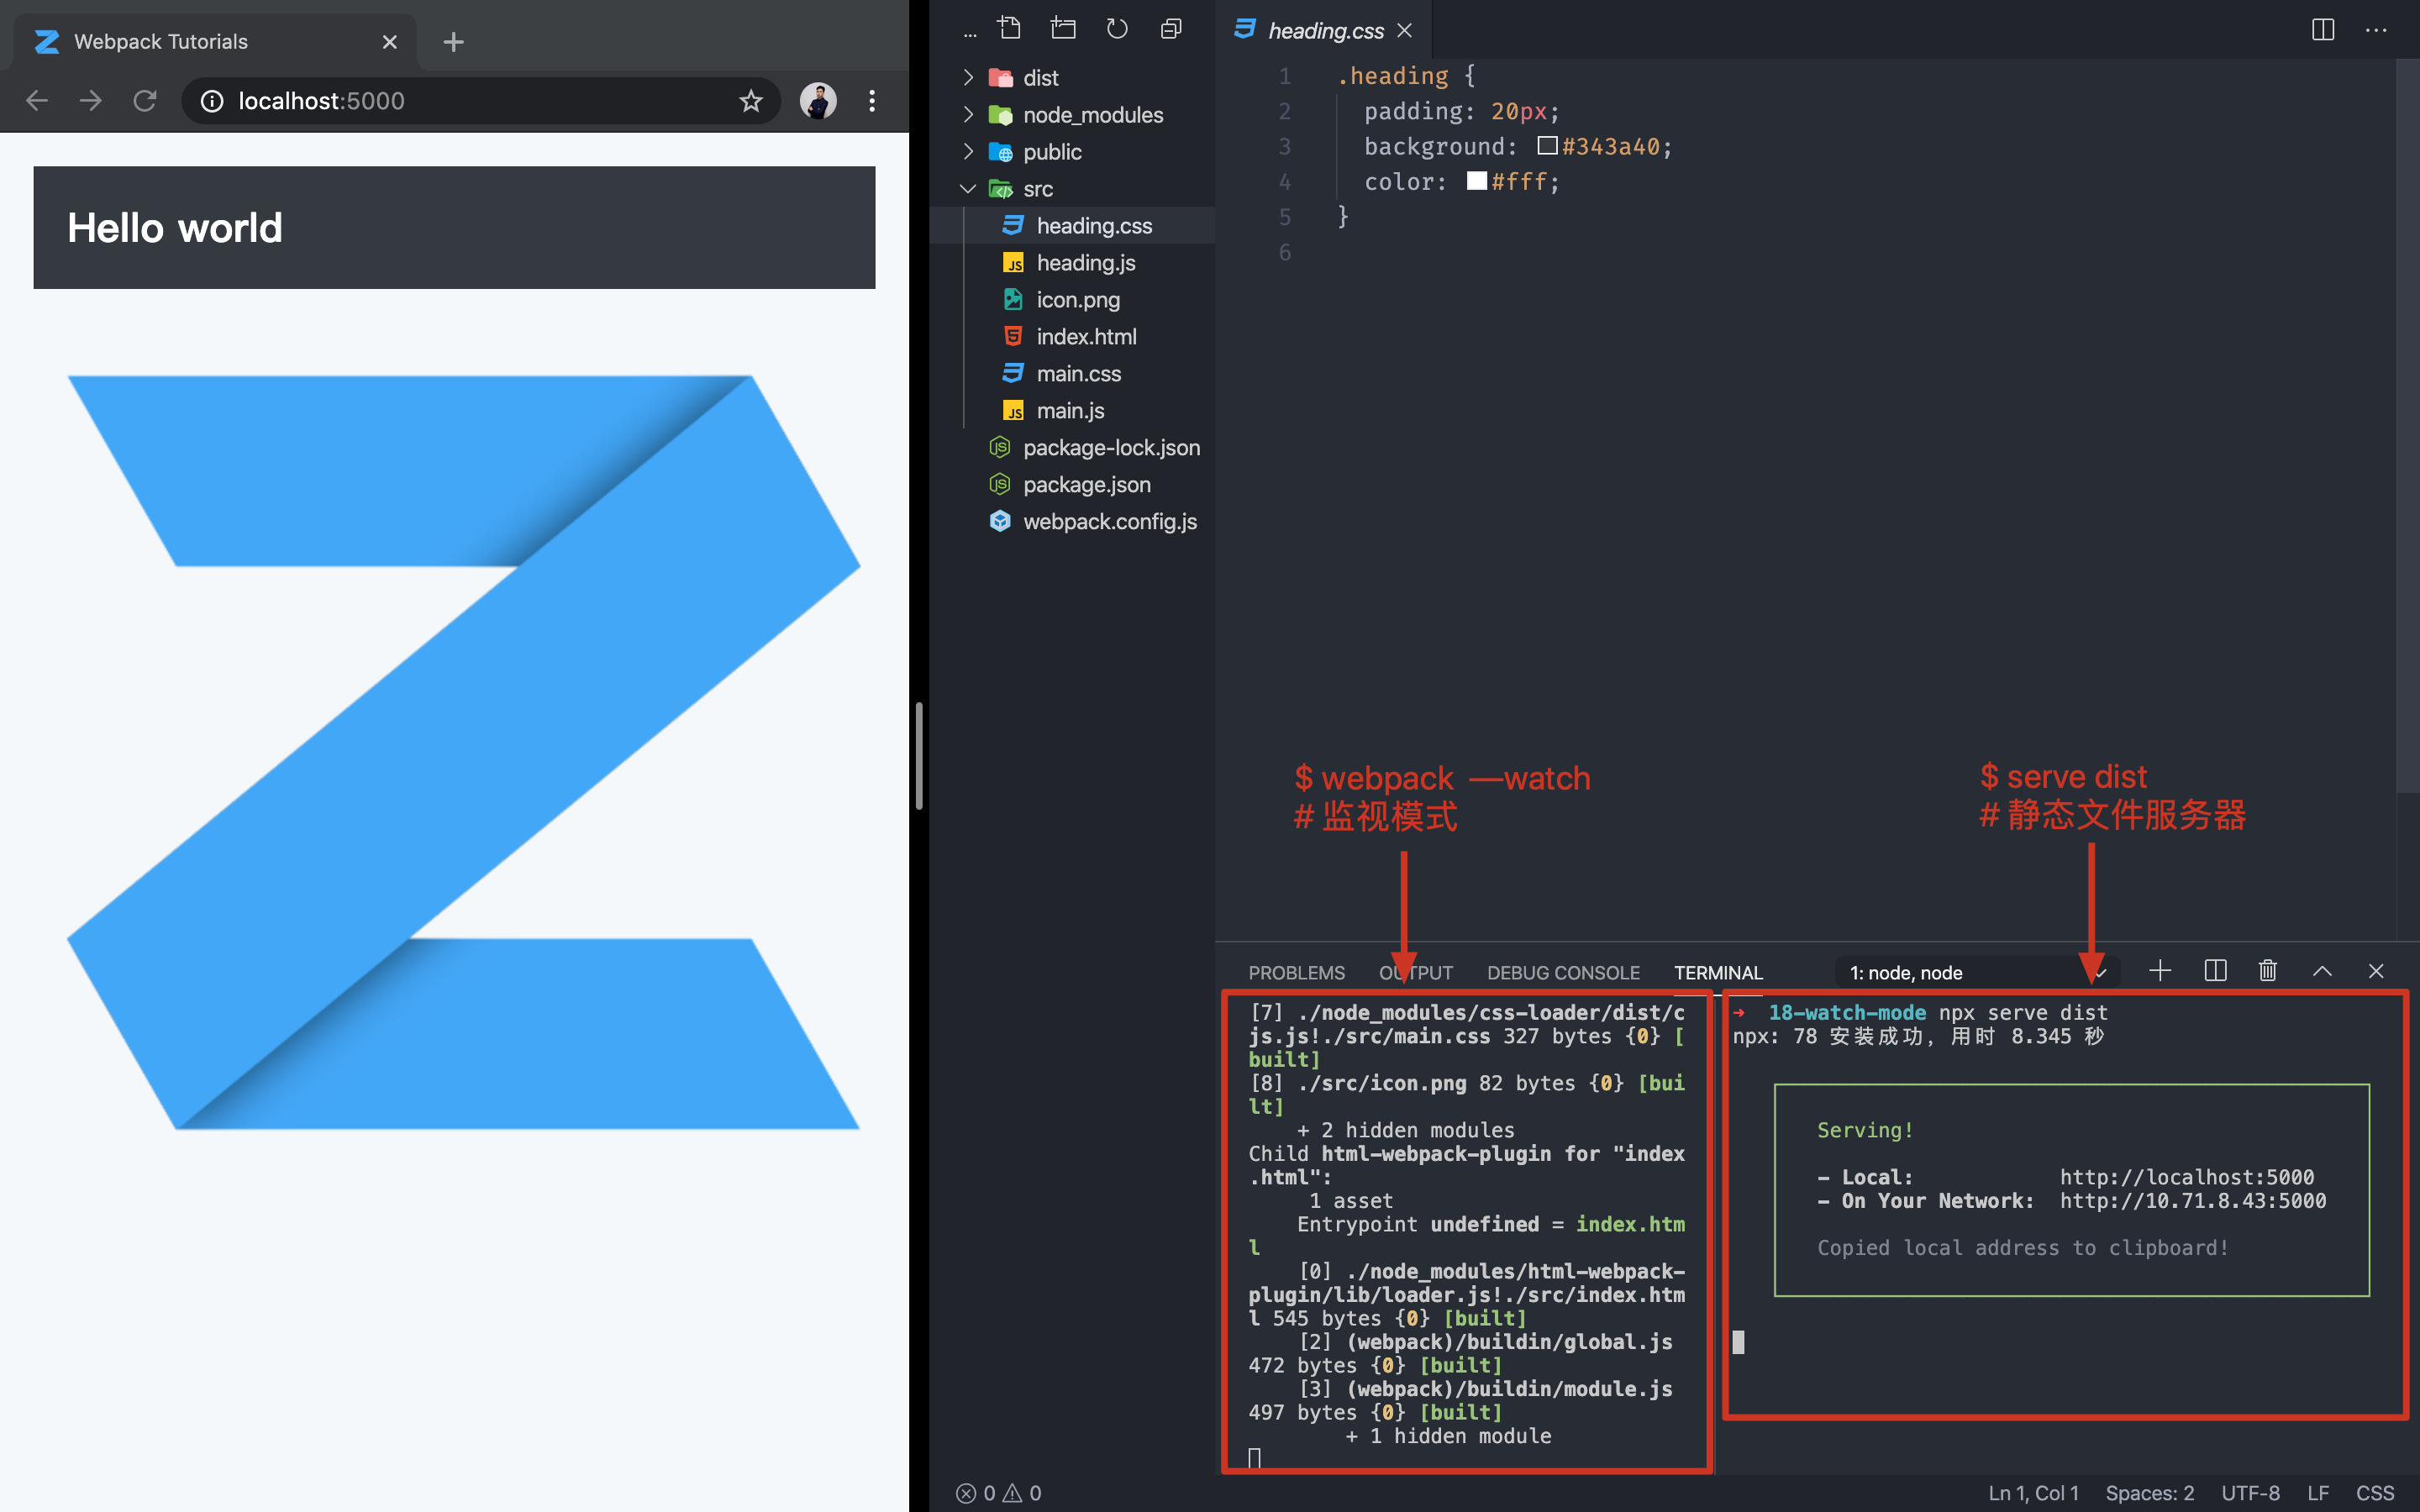The height and width of the screenshot is (1512, 2420).
Task: Split the editor to the right
Action: pos(2322,30)
